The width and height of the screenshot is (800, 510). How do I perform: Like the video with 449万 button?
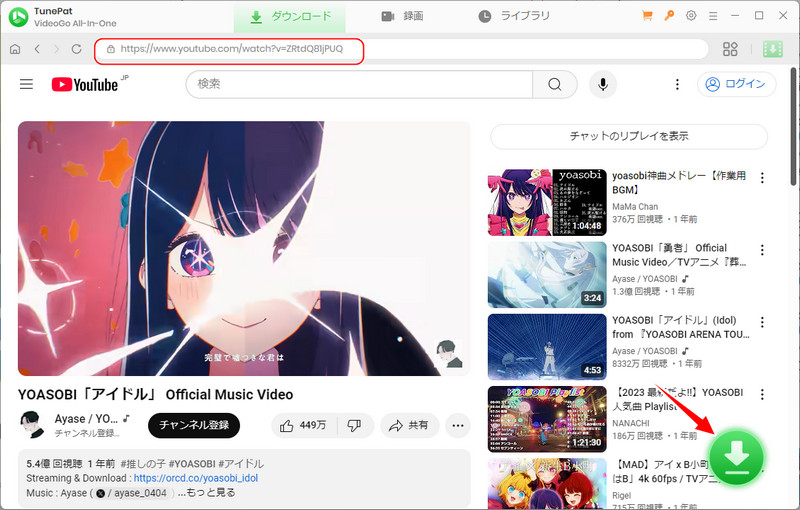(304, 425)
